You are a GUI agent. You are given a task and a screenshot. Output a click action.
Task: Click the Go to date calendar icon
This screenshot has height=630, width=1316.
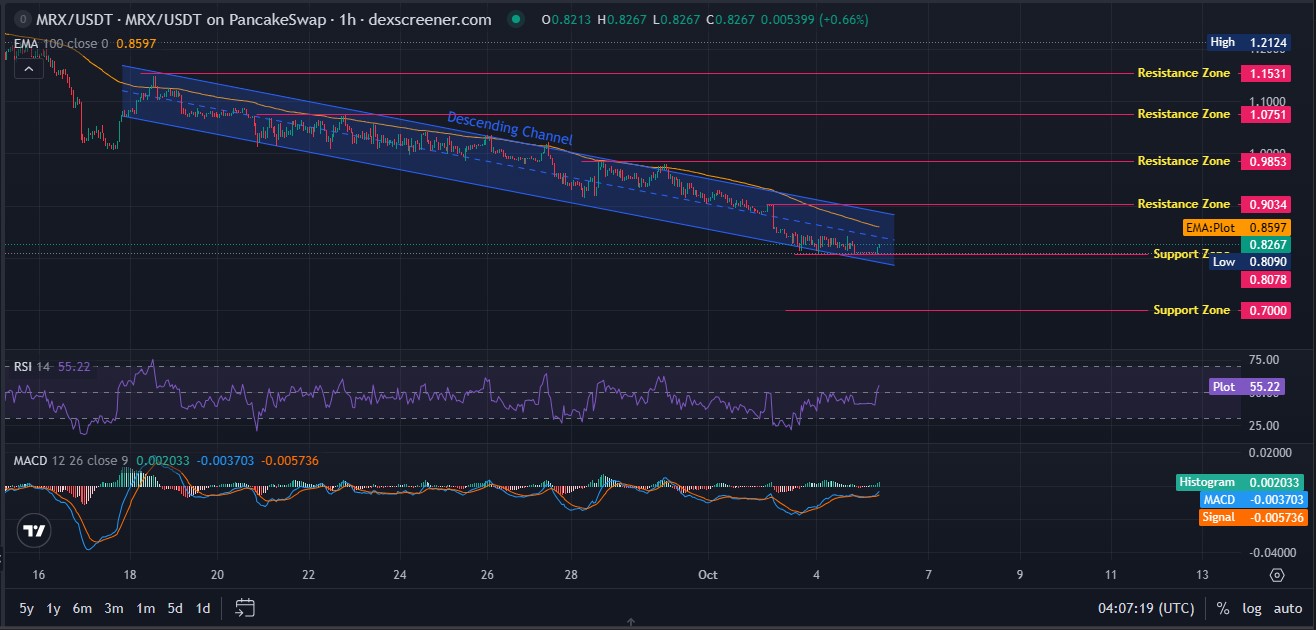pyautogui.click(x=246, y=607)
